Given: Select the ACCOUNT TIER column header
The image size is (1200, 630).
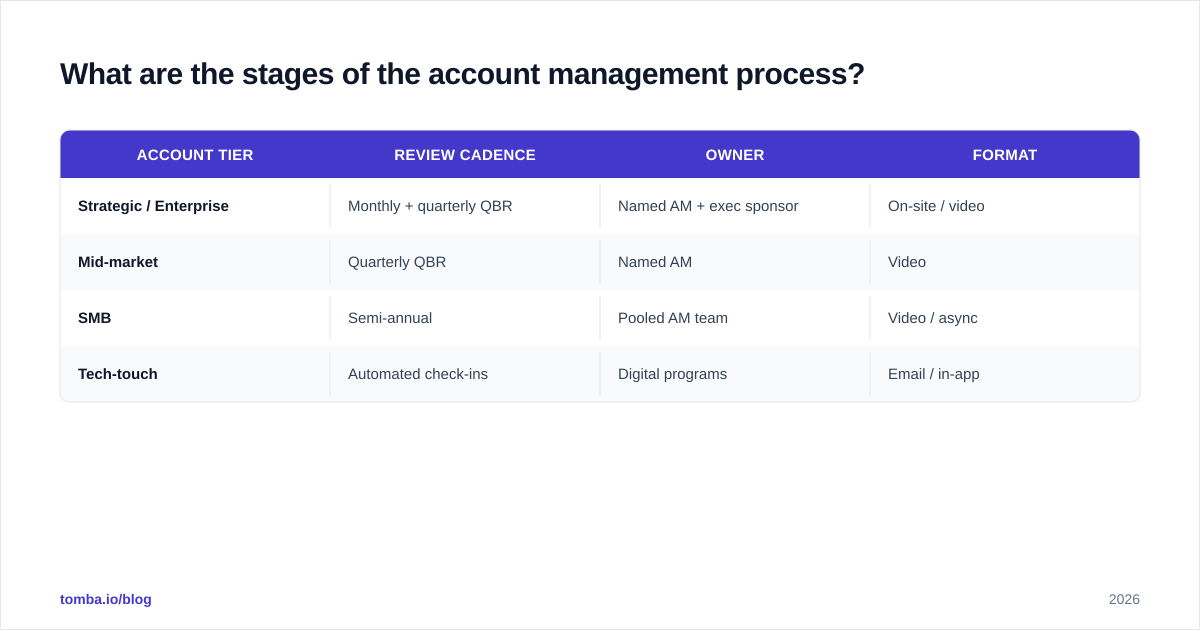Looking at the screenshot, I should click(195, 155).
